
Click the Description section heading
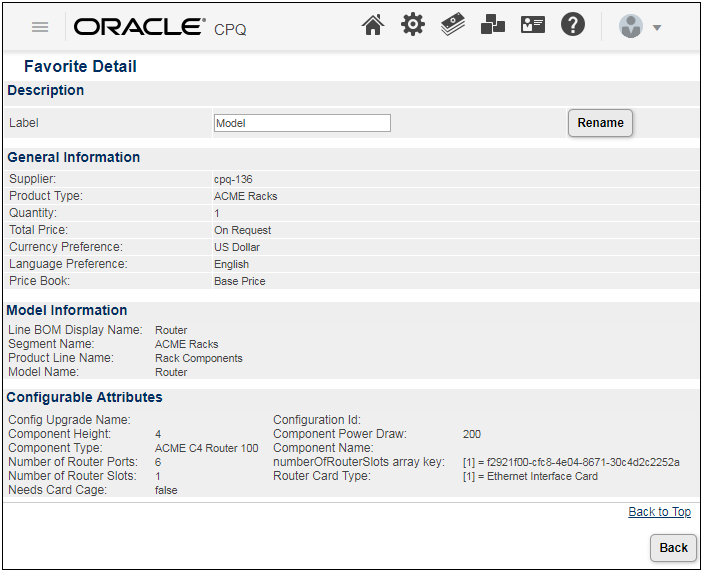click(x=46, y=91)
